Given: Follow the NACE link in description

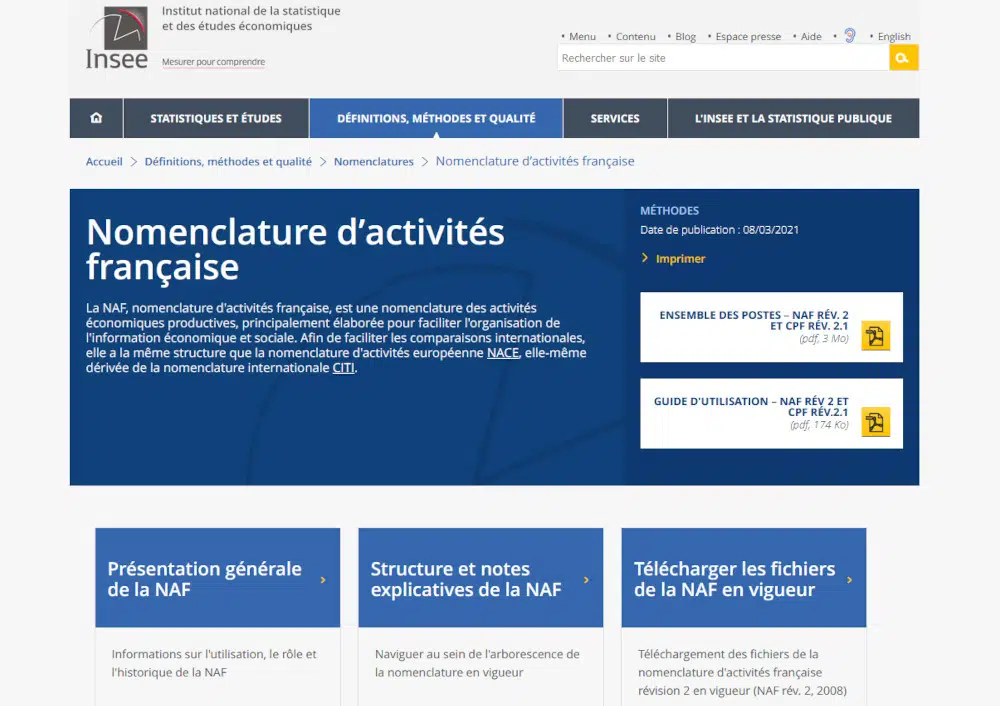Looking at the screenshot, I should coord(502,353).
